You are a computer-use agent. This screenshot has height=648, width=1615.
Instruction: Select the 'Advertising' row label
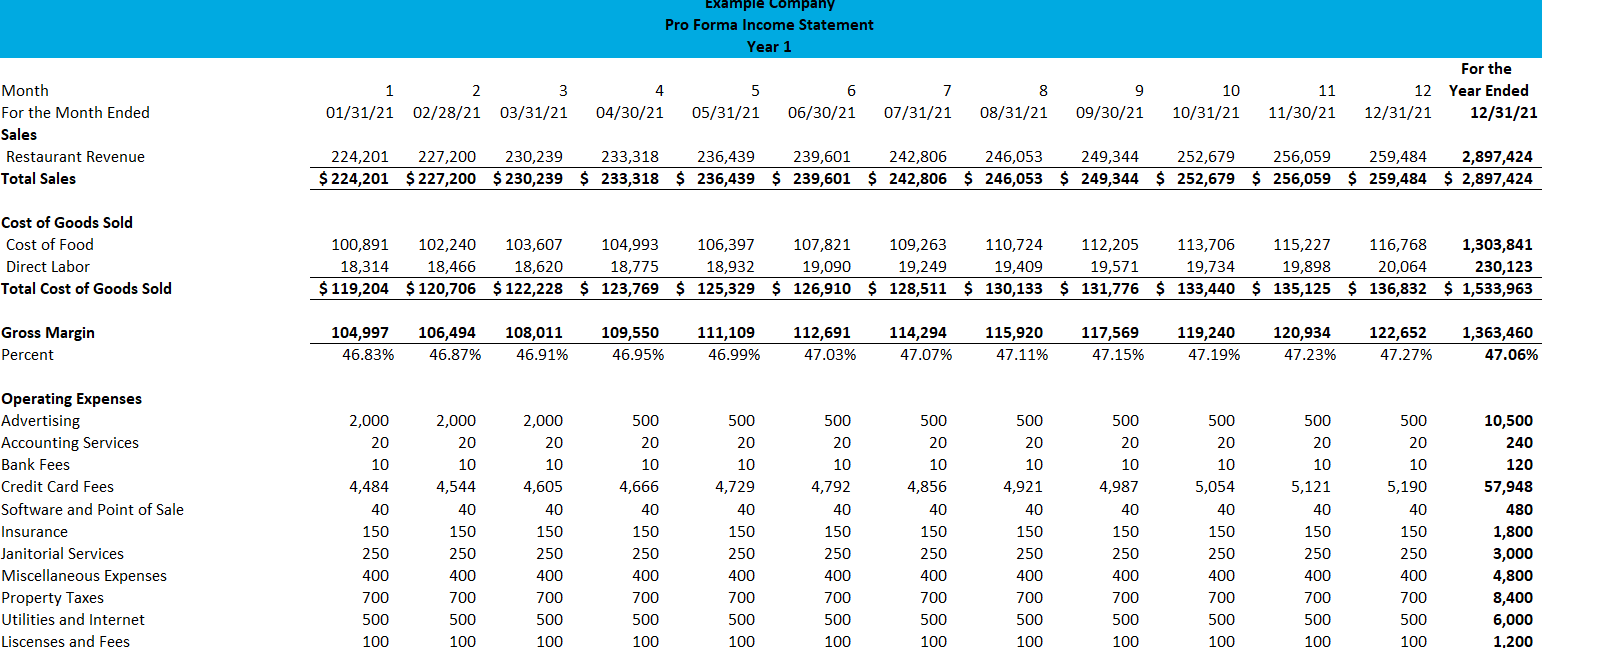(40, 421)
